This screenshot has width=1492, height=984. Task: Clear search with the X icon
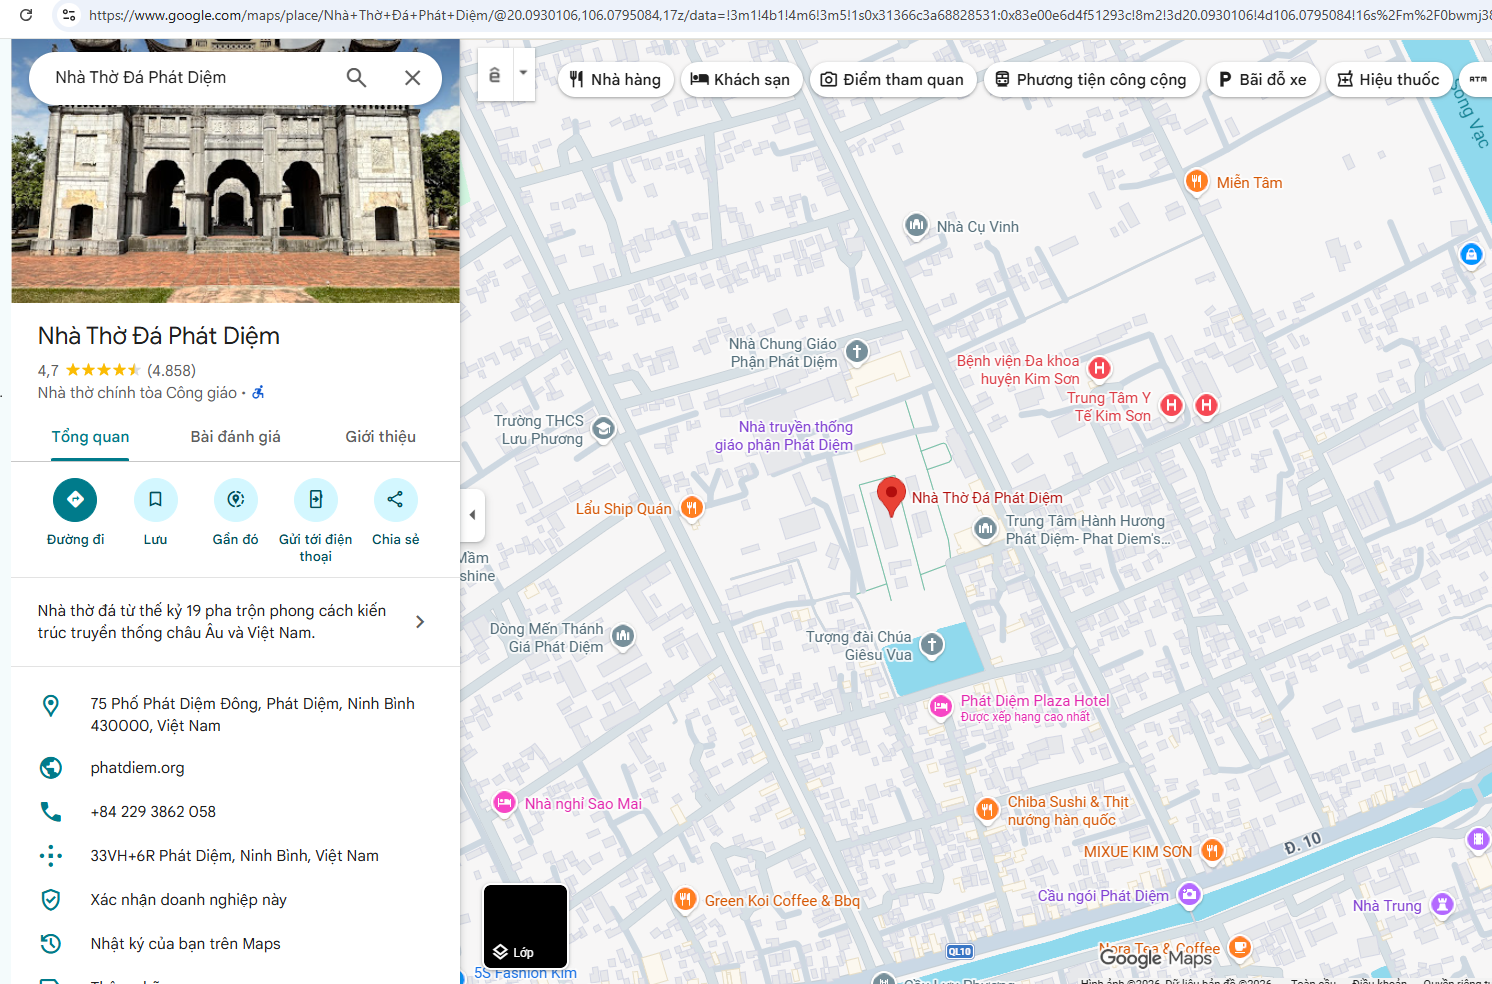pyautogui.click(x=412, y=78)
